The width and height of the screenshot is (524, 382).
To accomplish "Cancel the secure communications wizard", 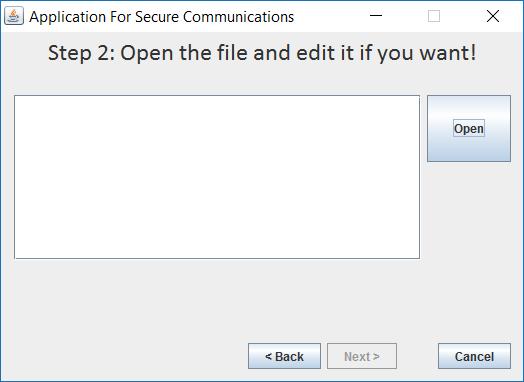I will click(474, 356).
